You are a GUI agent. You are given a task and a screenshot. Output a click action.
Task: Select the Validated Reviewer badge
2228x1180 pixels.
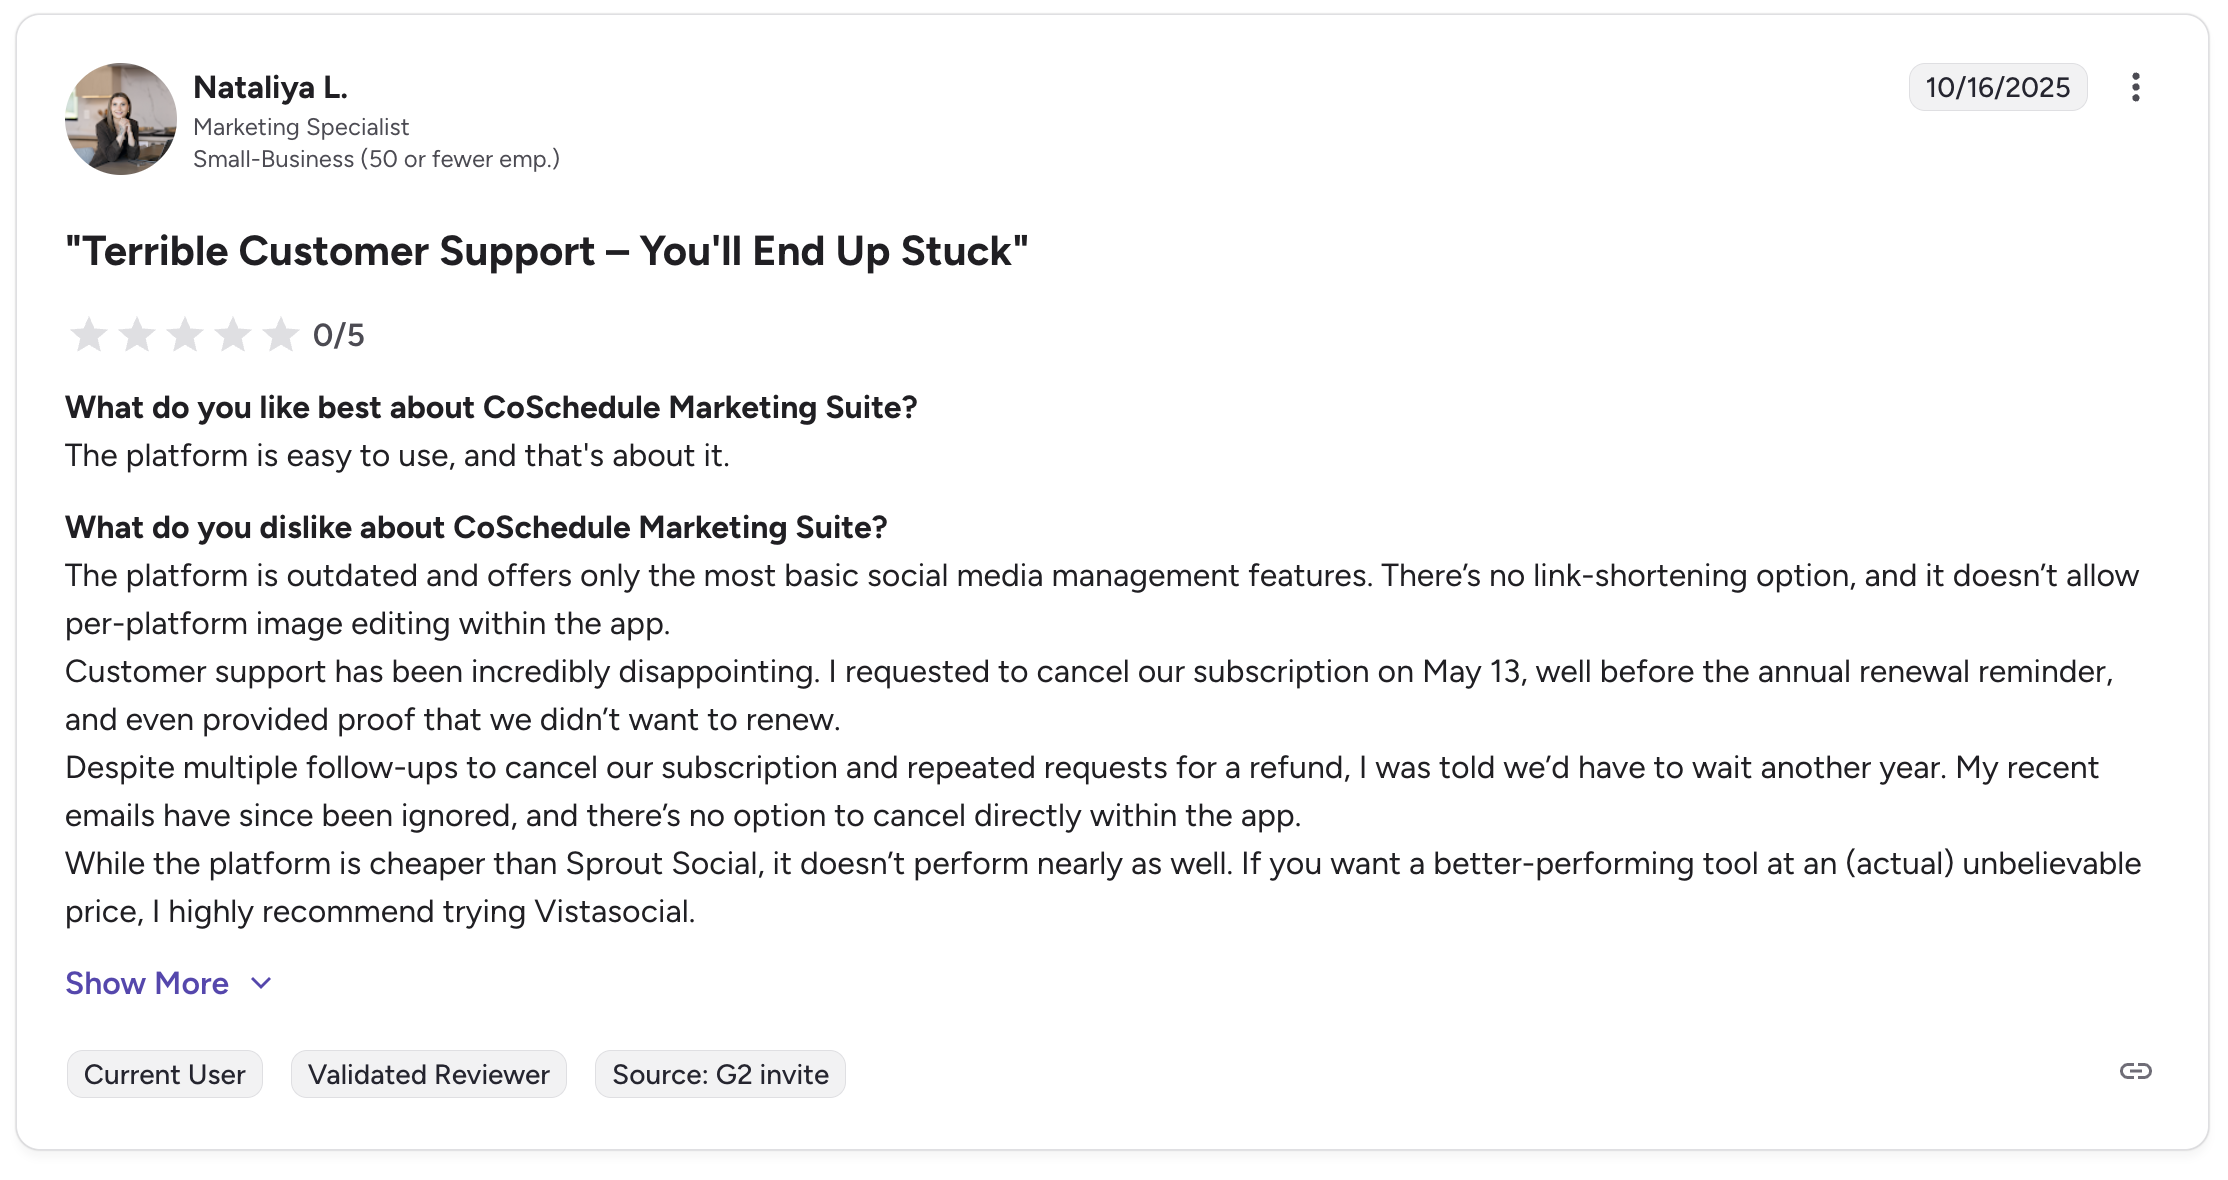click(428, 1073)
